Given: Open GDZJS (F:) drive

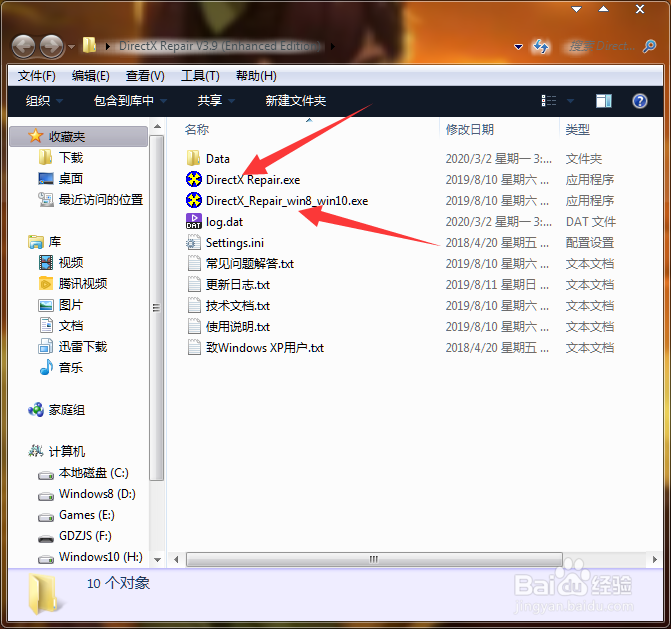Looking at the screenshot, I should [85, 536].
